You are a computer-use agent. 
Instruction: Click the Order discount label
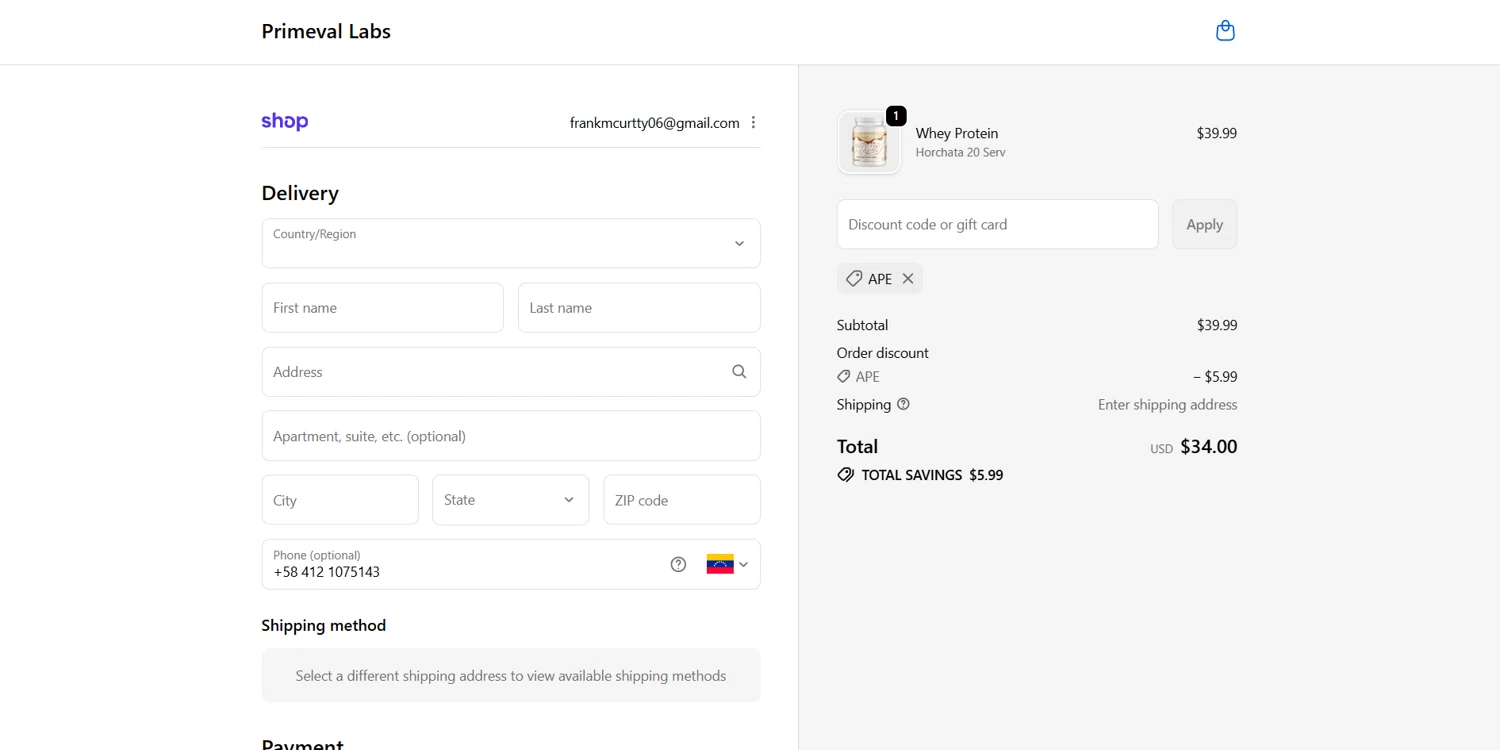click(883, 353)
